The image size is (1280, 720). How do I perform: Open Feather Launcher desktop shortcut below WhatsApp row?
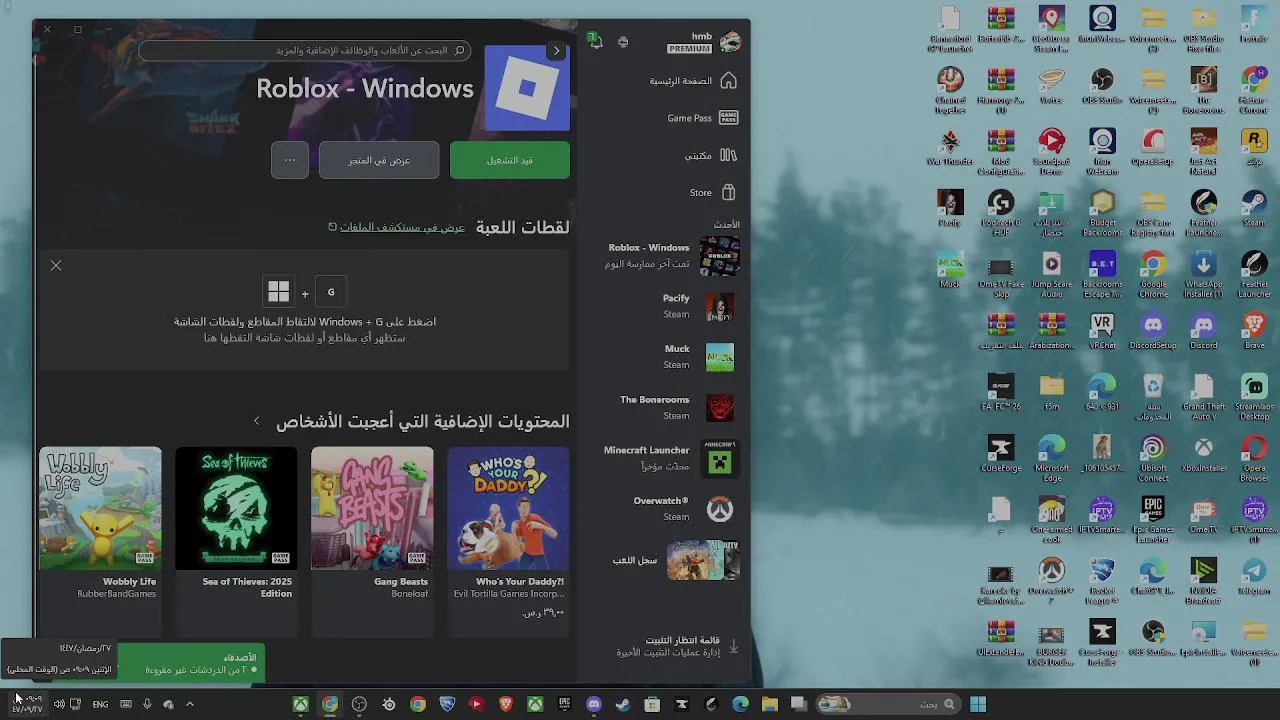pos(1254,274)
